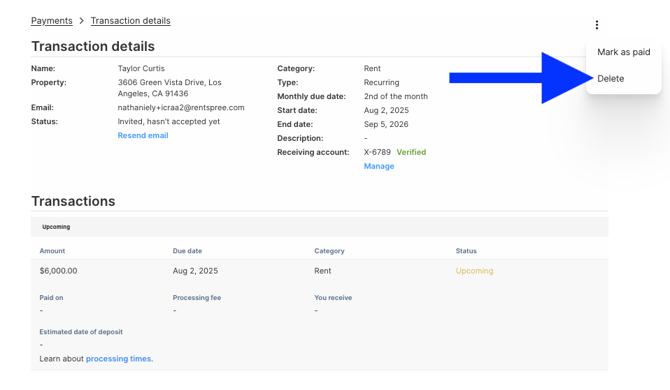Open the three-dot options menu
670x390 pixels.
click(x=597, y=25)
